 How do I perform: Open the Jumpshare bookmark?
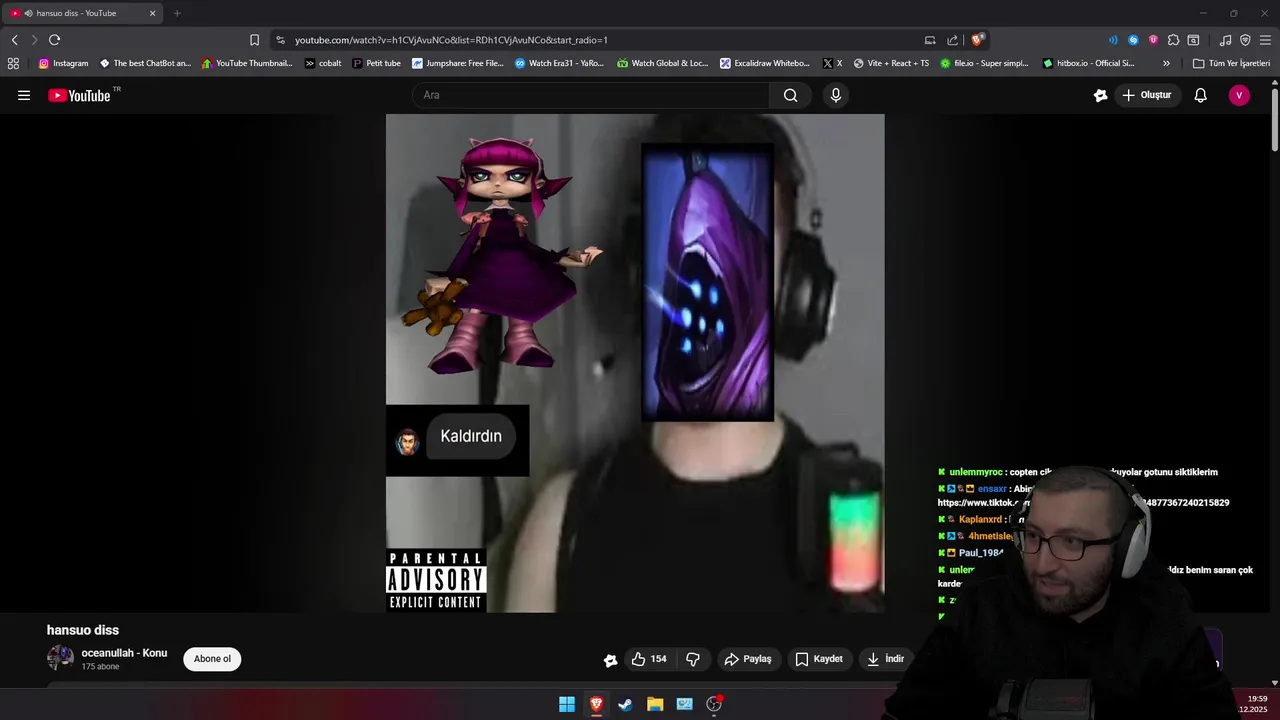coord(458,63)
